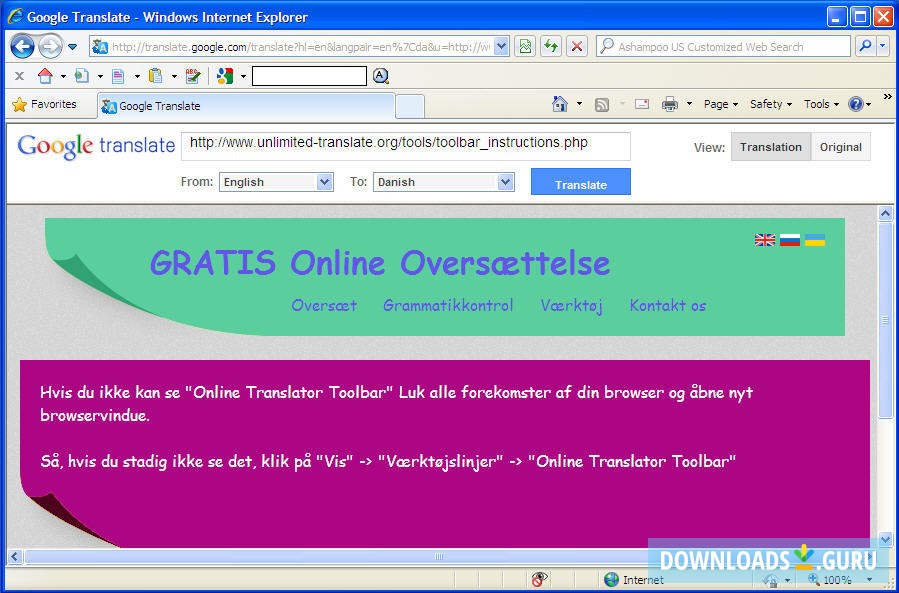This screenshot has height=593, width=899.
Task: Click the browser Forward arrow button
Action: point(50,46)
